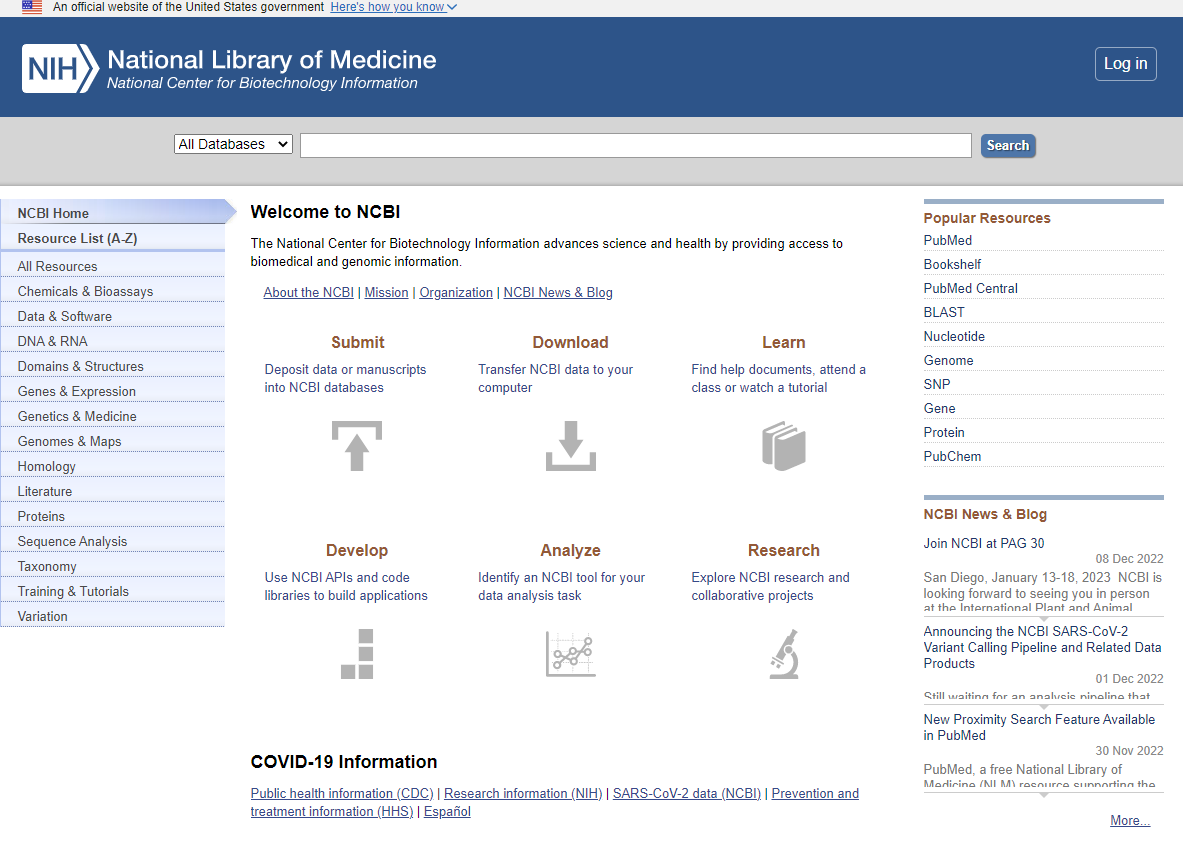Click the Submit upload arrow icon
Image resolution: width=1183 pixels, height=850 pixels.
point(357,446)
